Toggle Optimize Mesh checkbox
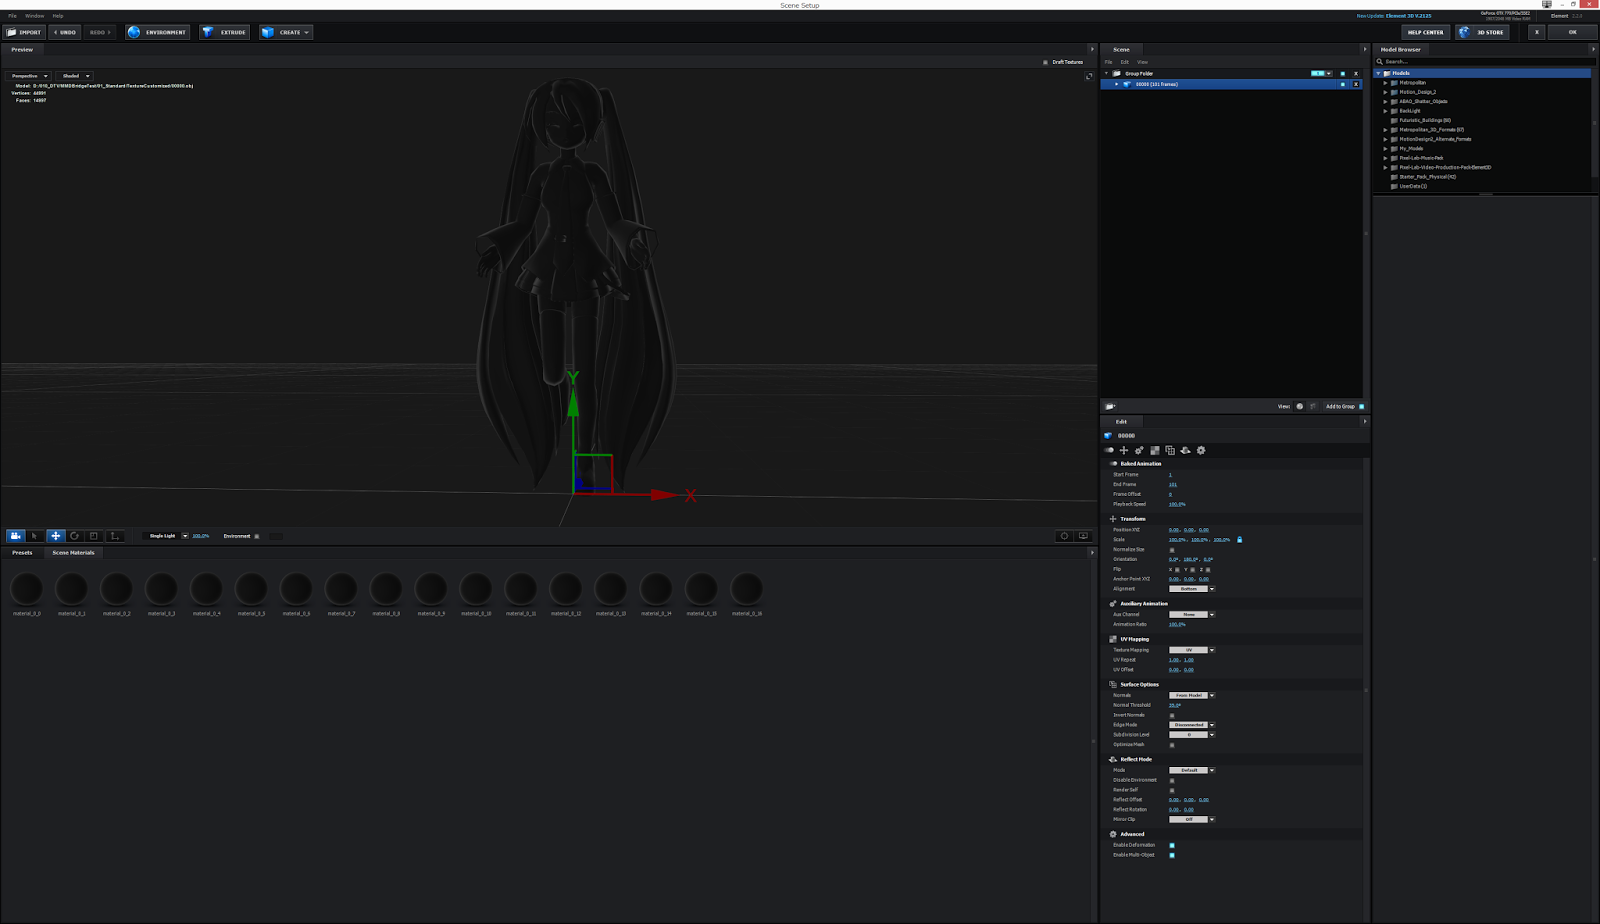This screenshot has height=924, width=1600. (x=1172, y=745)
